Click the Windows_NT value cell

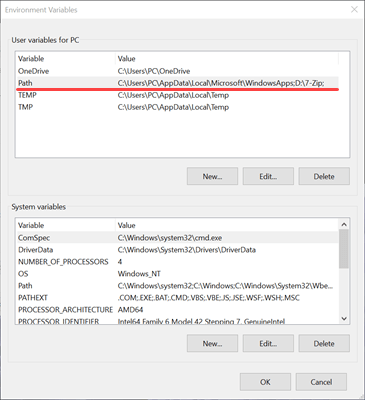[x=139, y=274]
